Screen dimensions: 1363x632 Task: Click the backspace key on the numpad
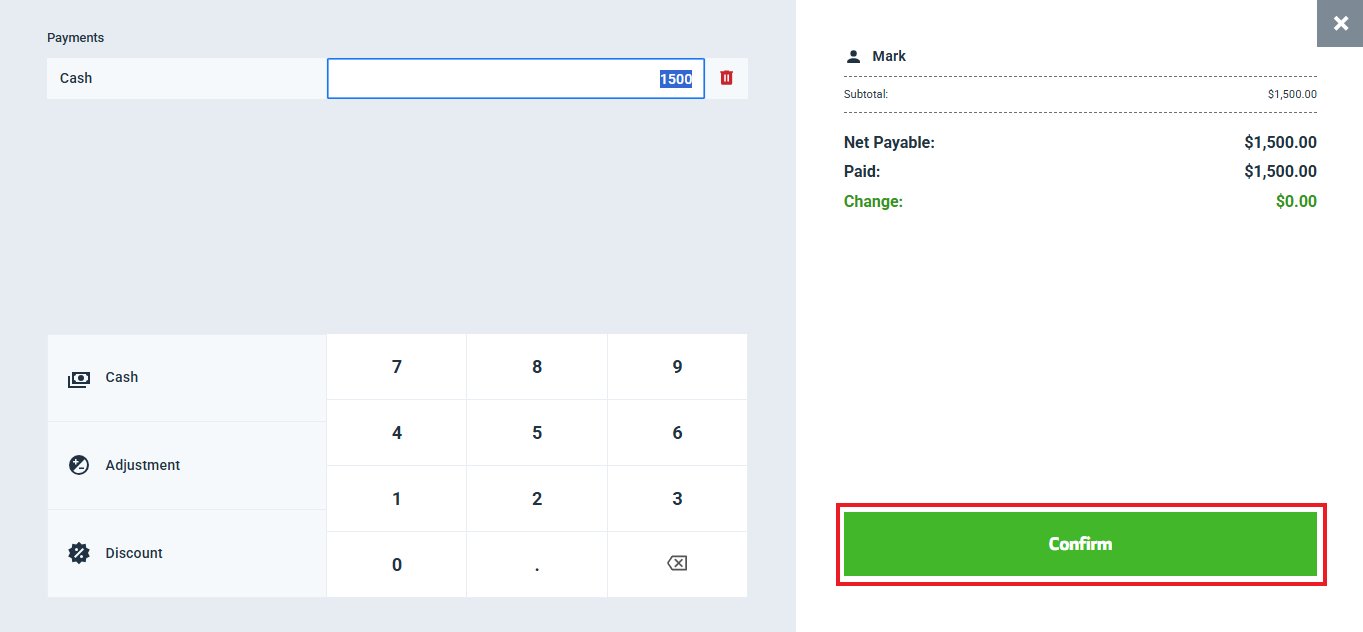pos(677,564)
